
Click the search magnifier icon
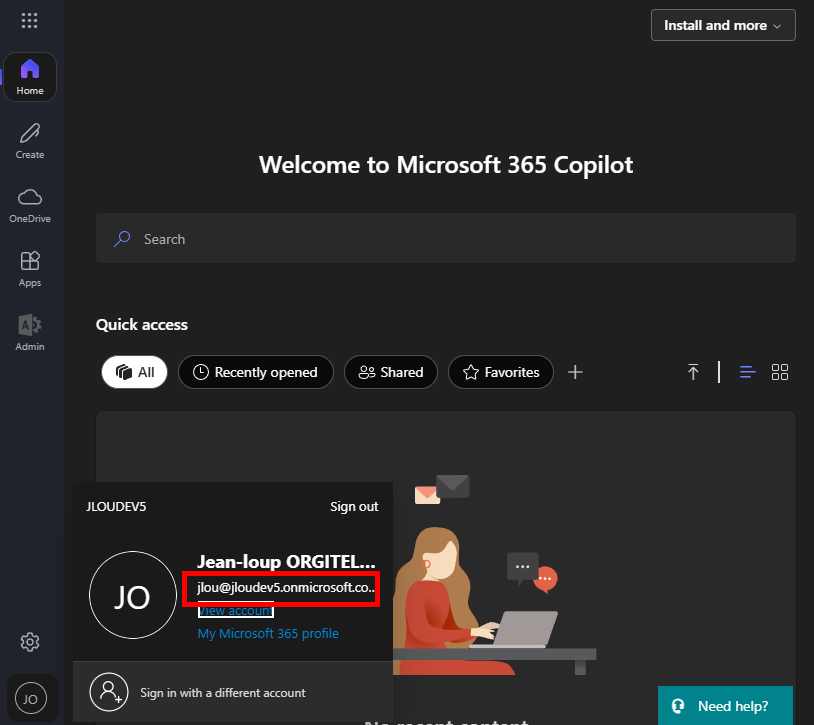pos(122,239)
